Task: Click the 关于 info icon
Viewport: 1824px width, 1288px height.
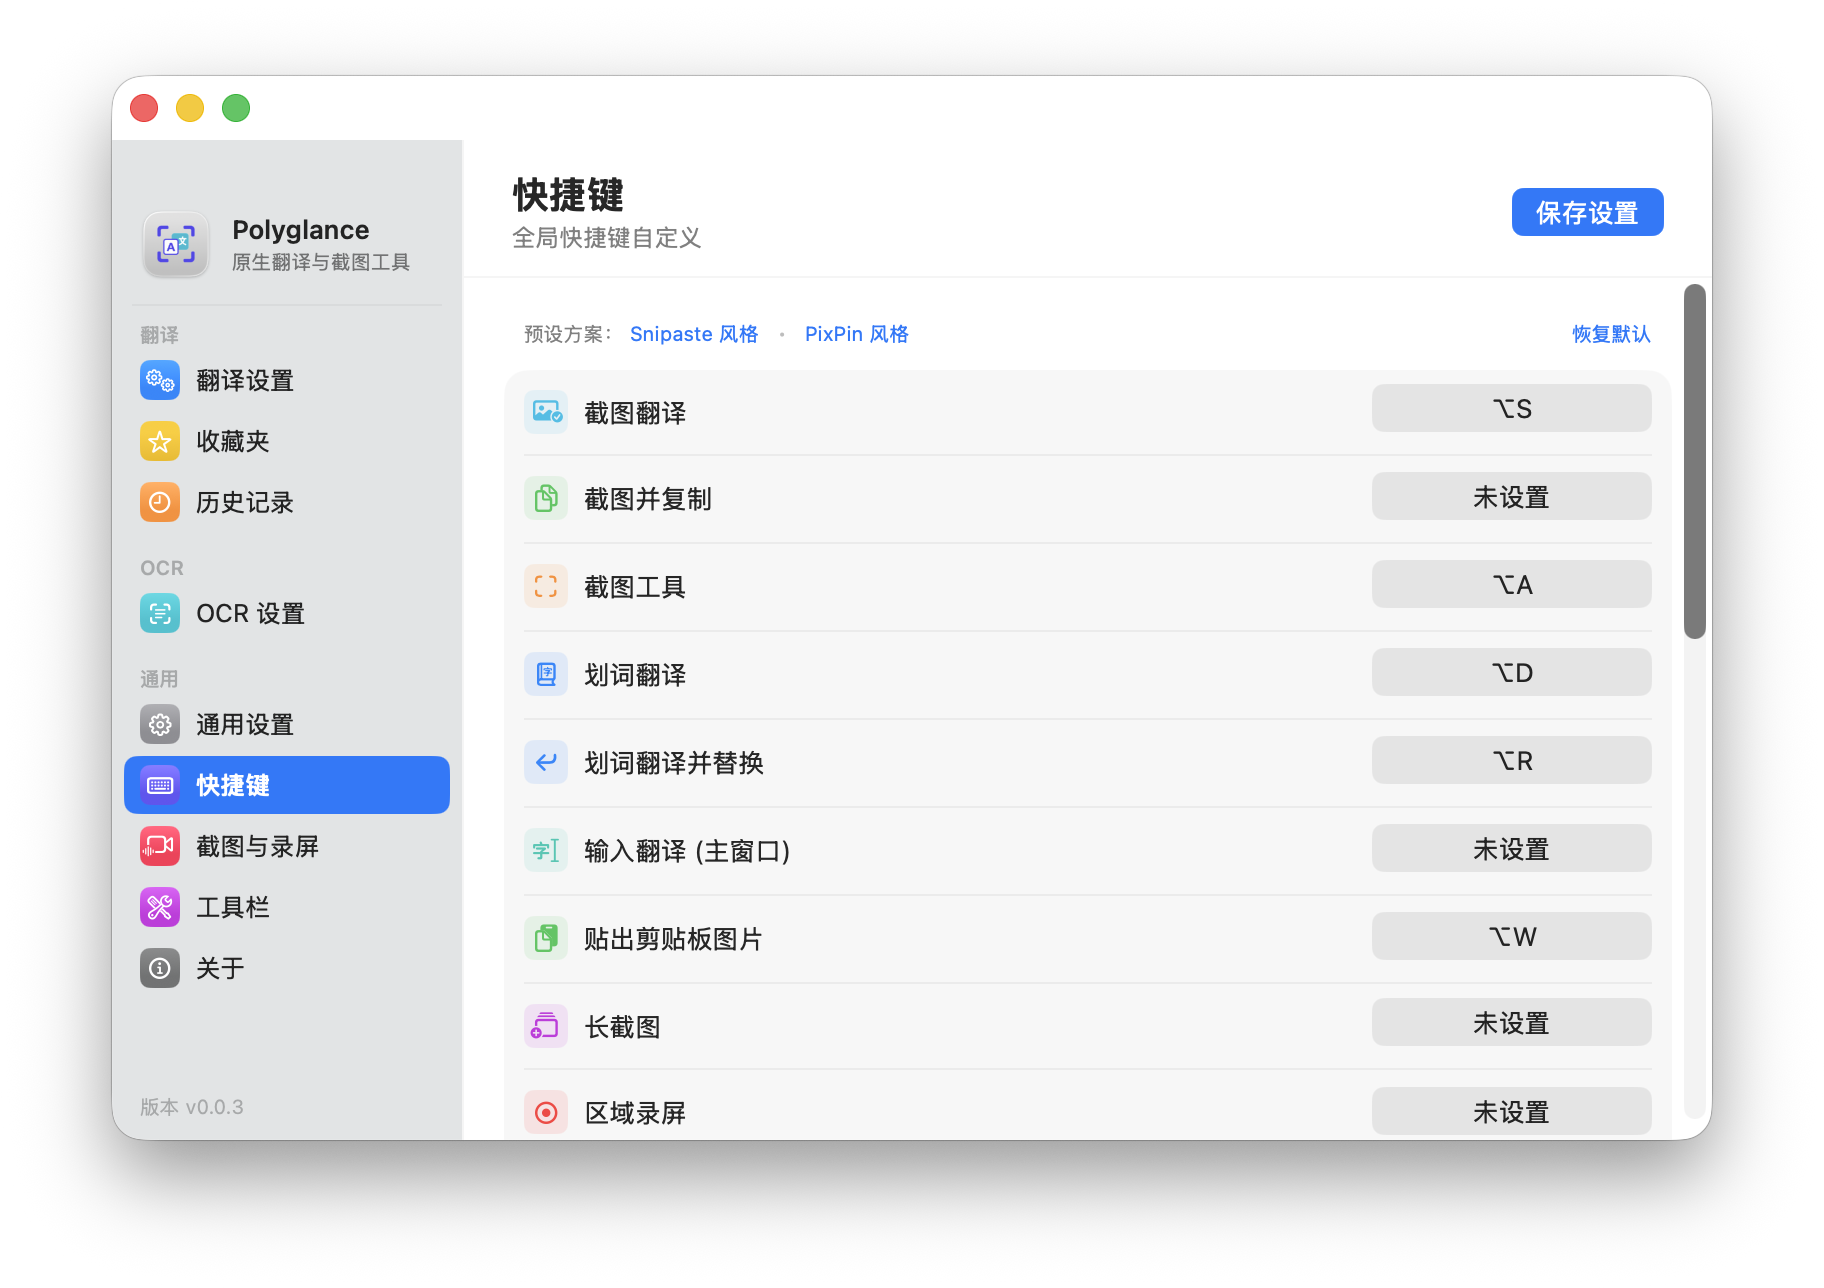Action: click(160, 968)
